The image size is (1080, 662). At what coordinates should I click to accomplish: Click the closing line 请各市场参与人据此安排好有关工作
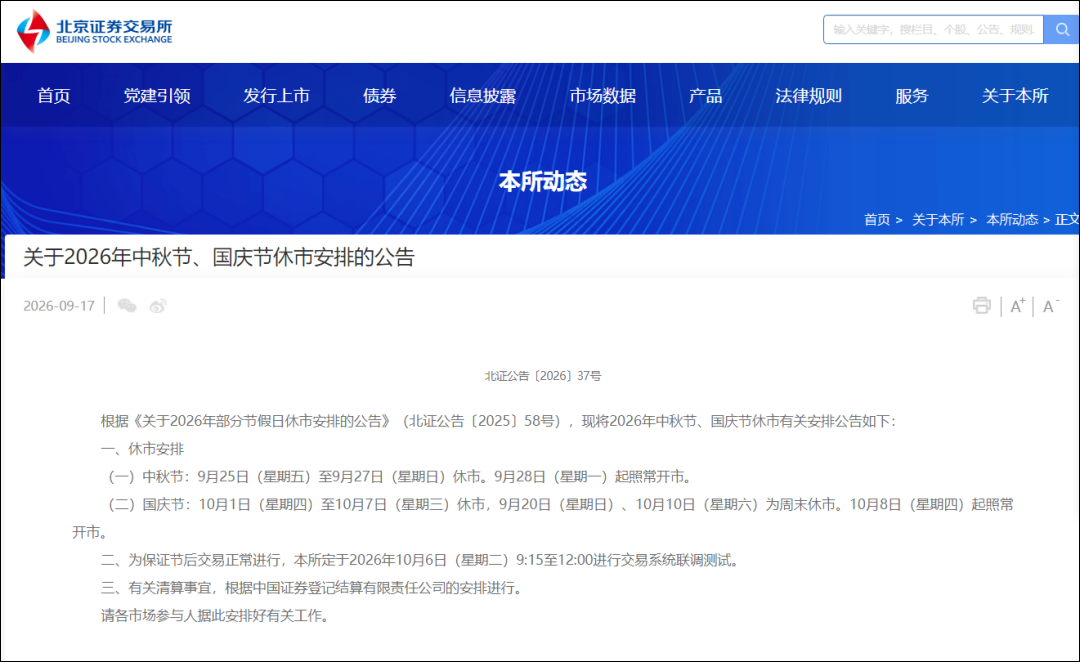click(216, 616)
